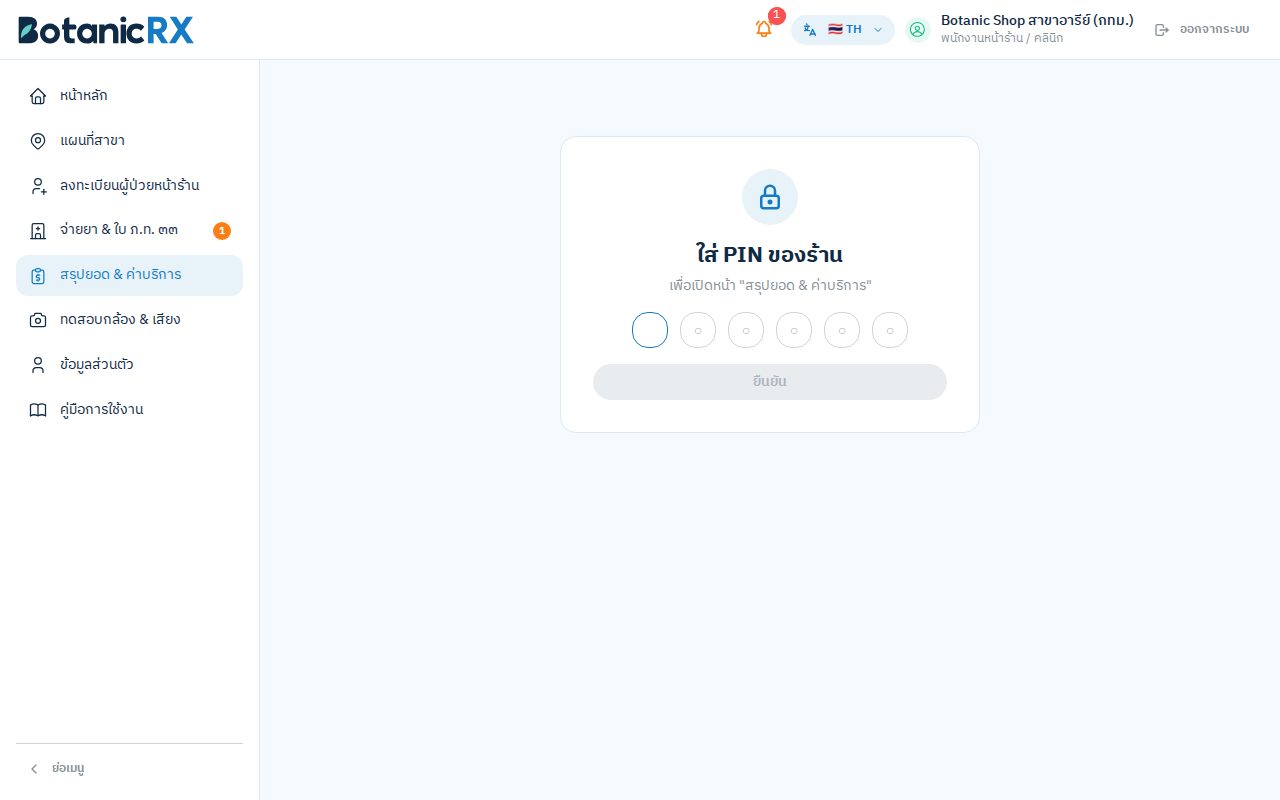Focus the sixth PIN digit box
1280x800 pixels.
890,330
